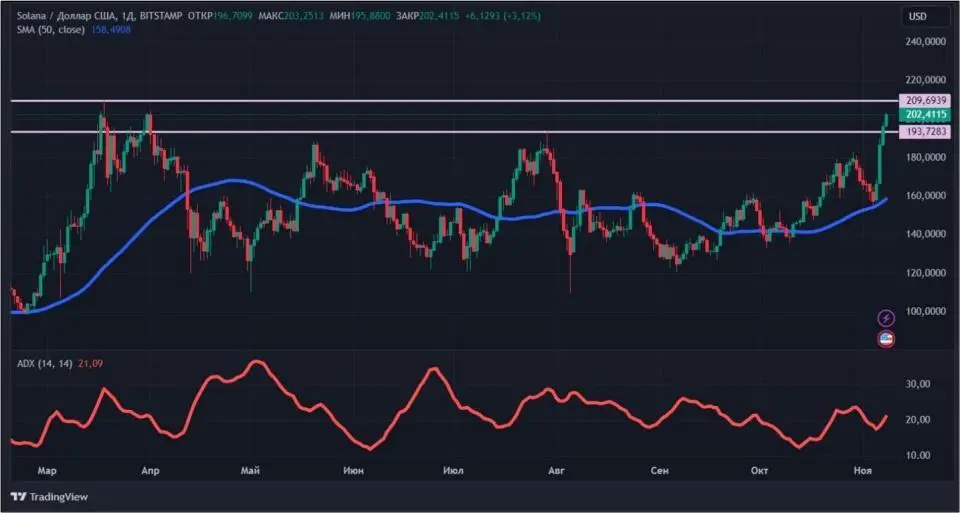Click the 193,7283 horizontal line price label

point(925,133)
